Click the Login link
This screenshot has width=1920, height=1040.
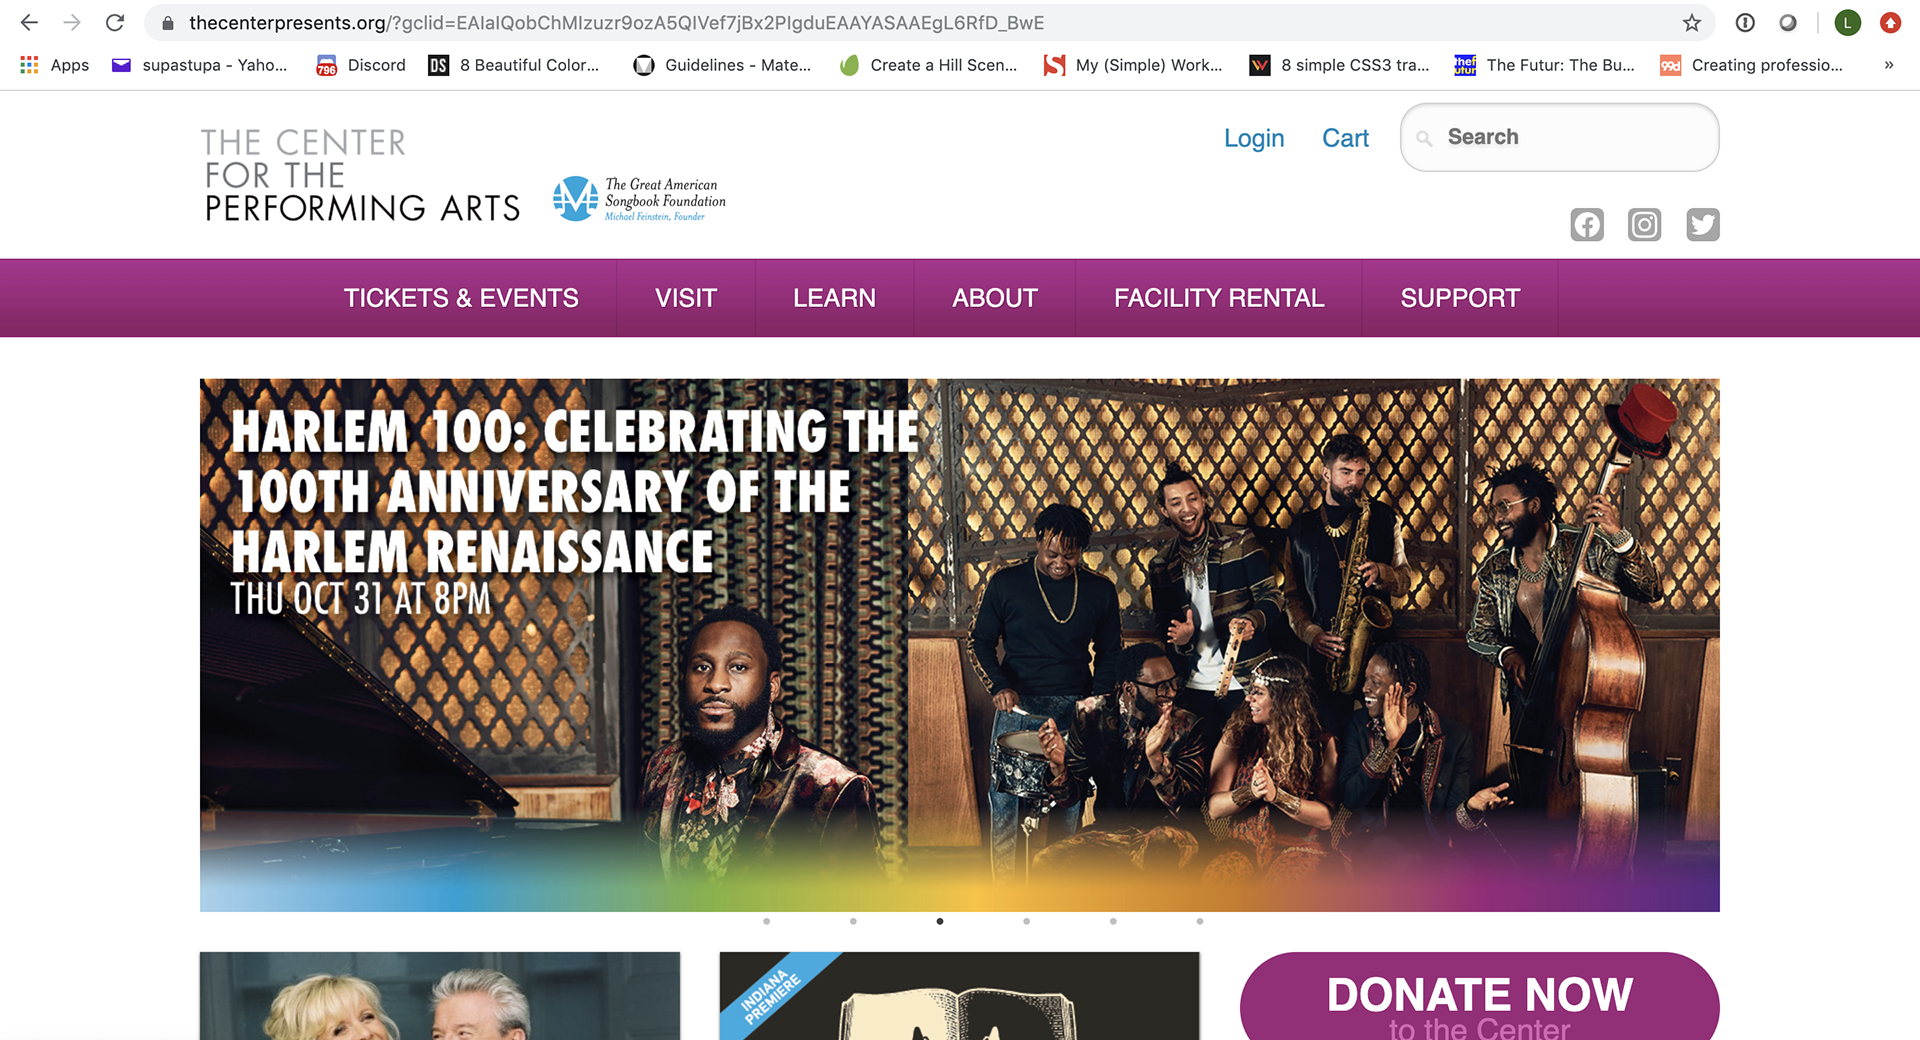point(1254,138)
